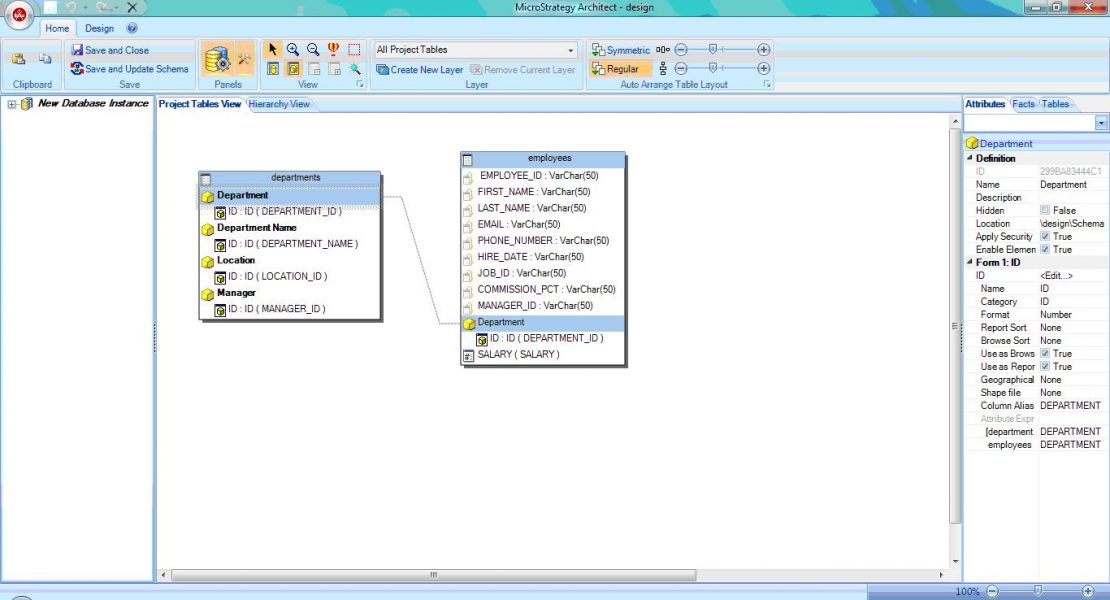This screenshot has height=600, width=1110.
Task: Click the fourth table display icon in View
Action: pos(334,69)
